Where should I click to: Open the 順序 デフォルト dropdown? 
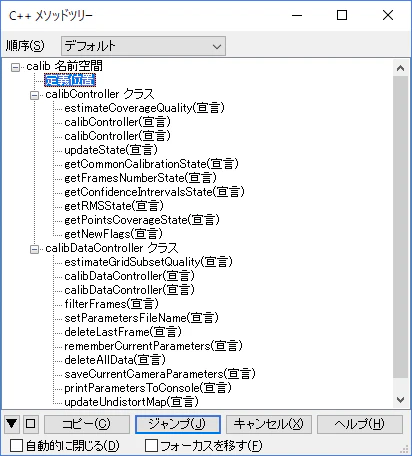click(143, 46)
